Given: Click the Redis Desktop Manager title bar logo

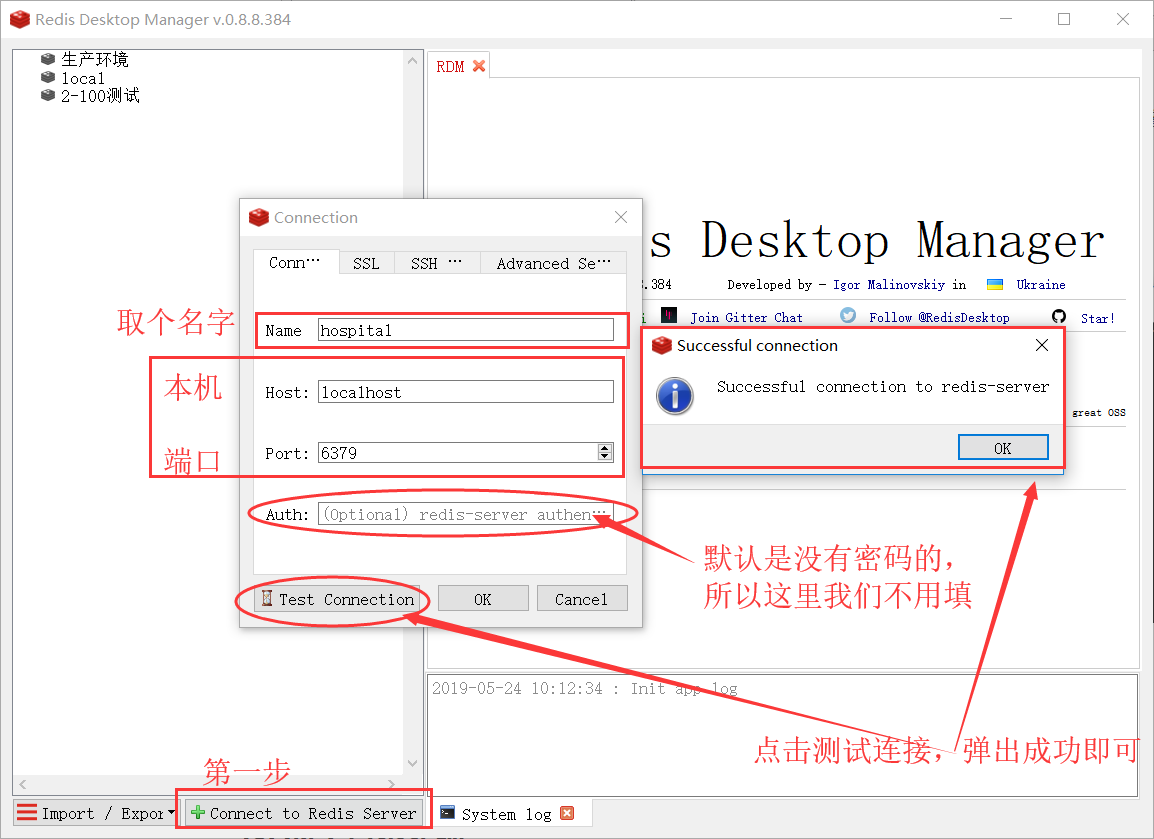Looking at the screenshot, I should pyautogui.click(x=20, y=19).
